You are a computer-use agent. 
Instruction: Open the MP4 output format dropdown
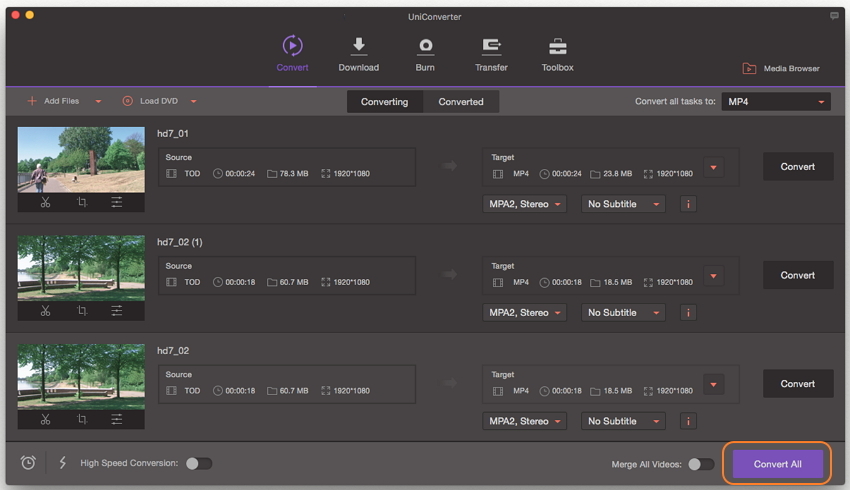tap(776, 102)
